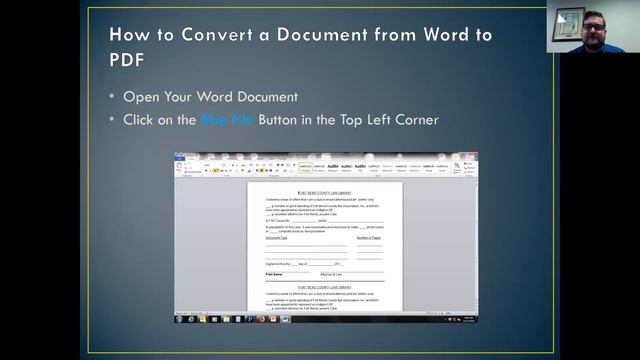Click the Word document vertical scrollbar

tap(476, 244)
